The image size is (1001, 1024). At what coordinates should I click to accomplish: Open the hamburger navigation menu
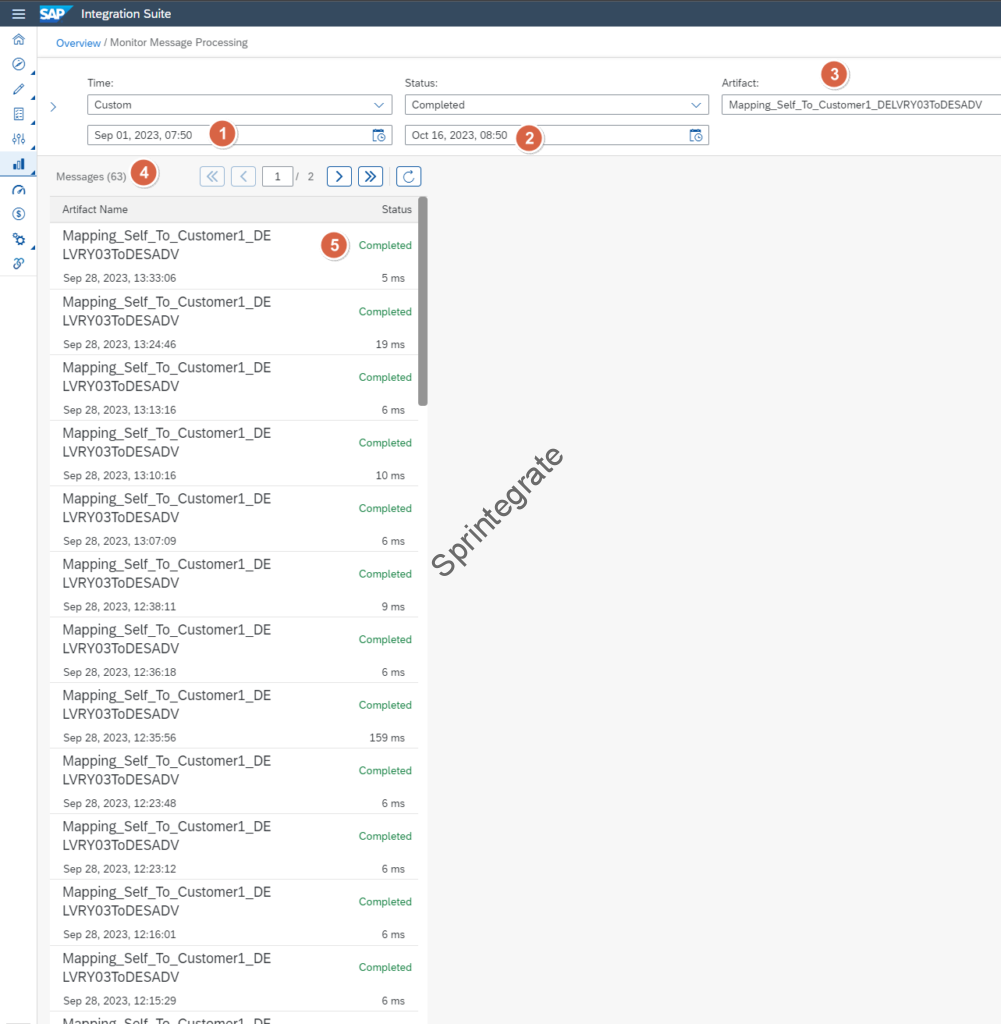coord(18,14)
